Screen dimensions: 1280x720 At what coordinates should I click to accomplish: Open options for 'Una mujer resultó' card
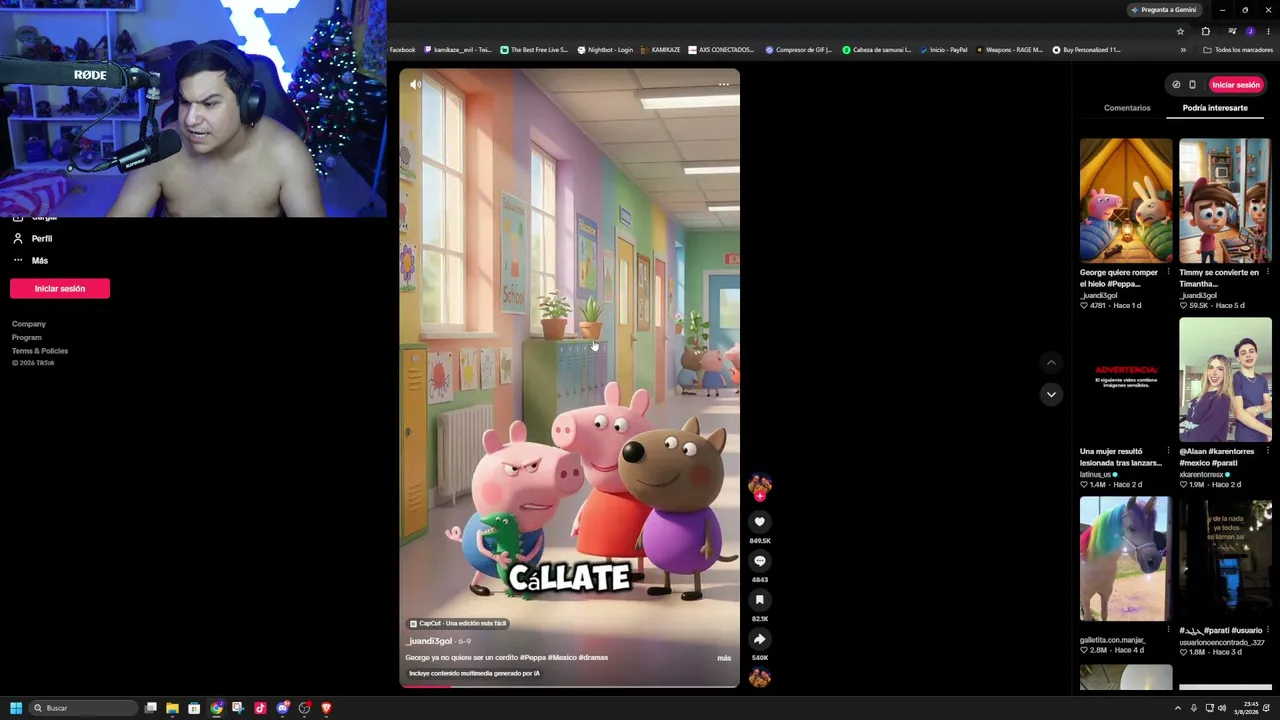(1168, 451)
